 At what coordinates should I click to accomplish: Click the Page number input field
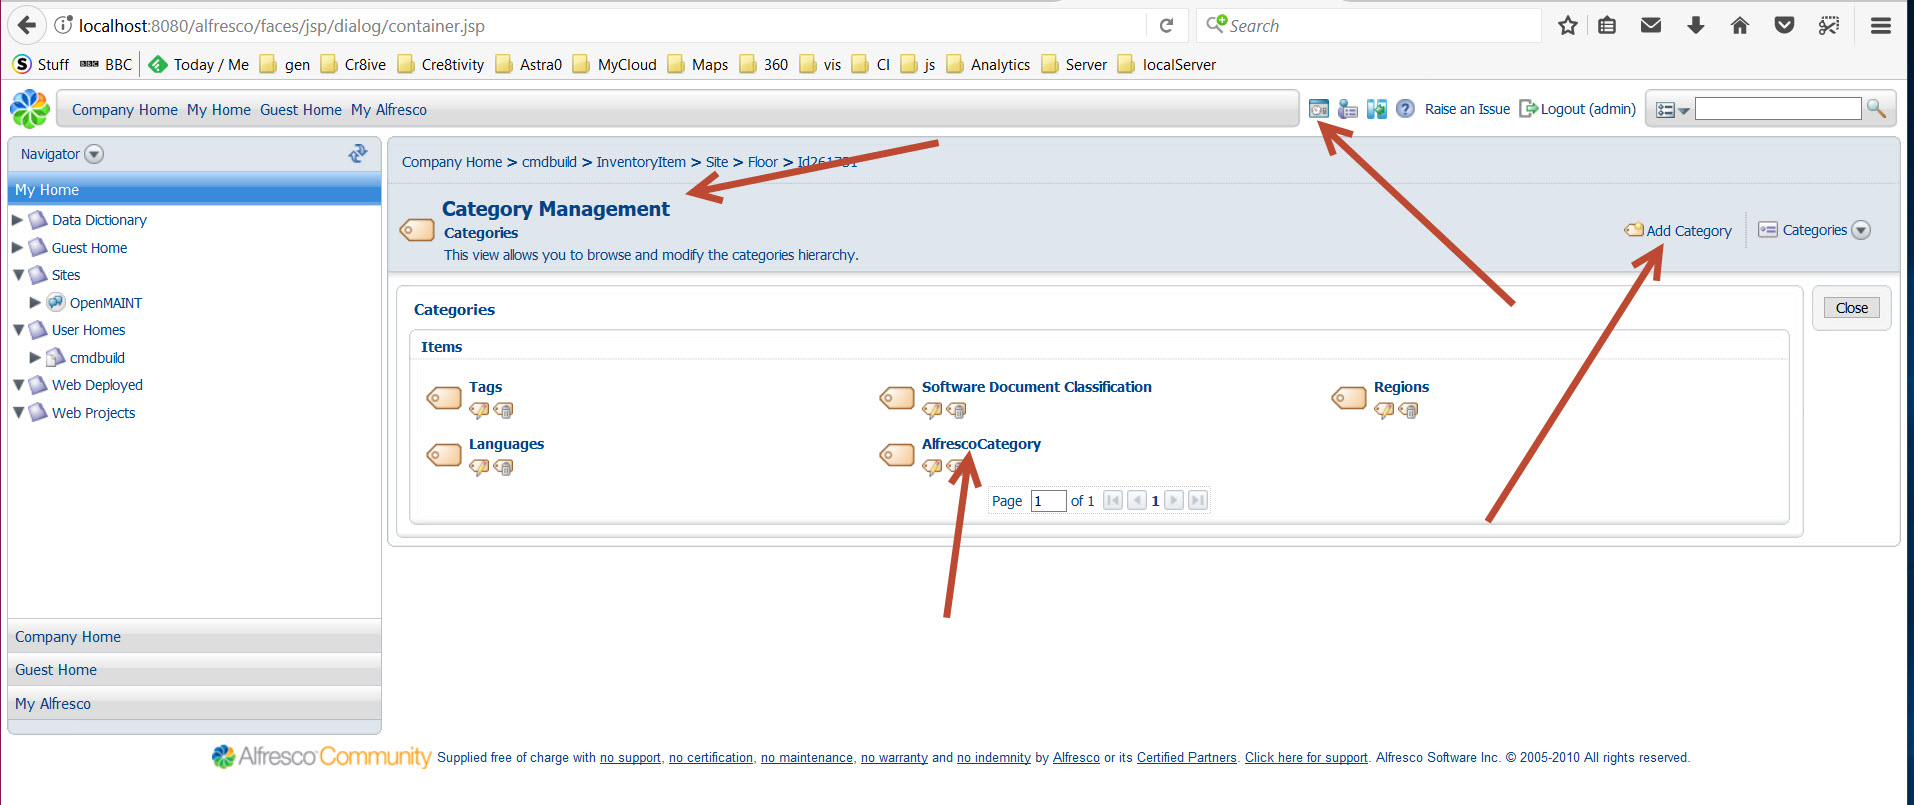point(1048,501)
